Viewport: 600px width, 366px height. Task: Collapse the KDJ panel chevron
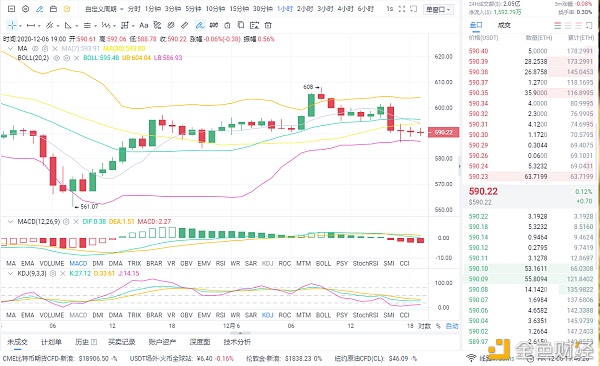pyautogui.click(x=10, y=274)
